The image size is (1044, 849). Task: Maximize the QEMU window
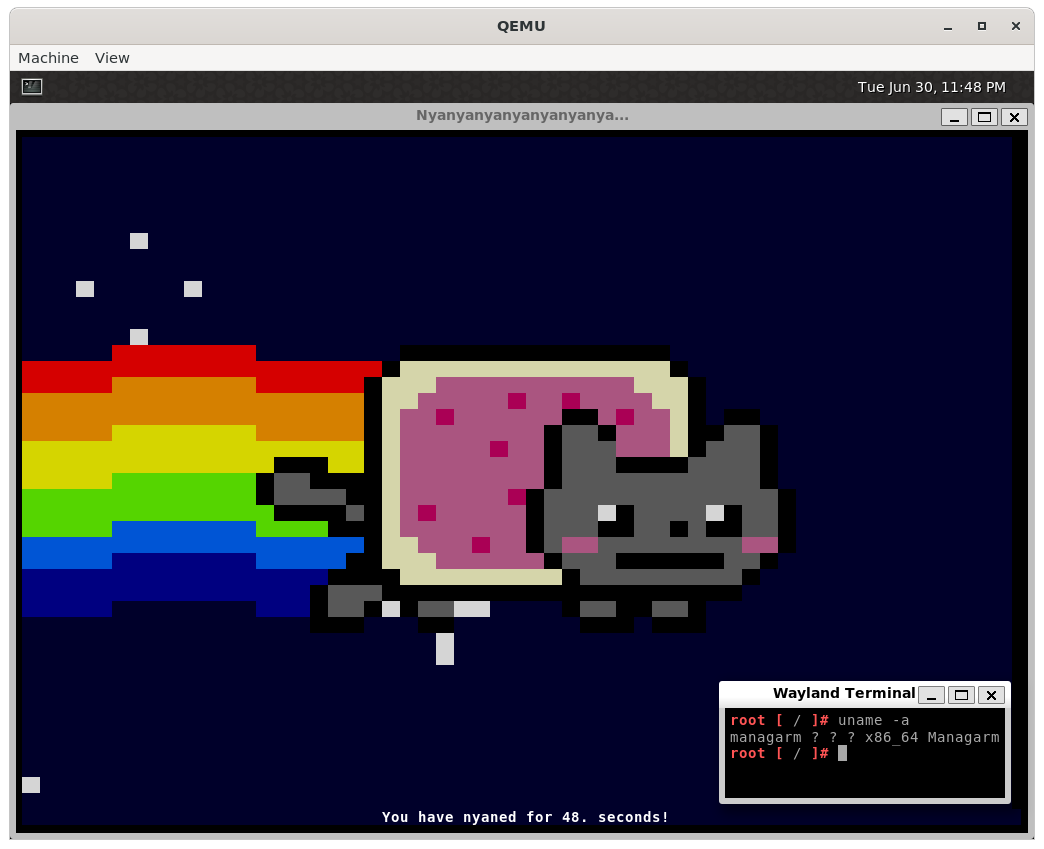pos(981,26)
